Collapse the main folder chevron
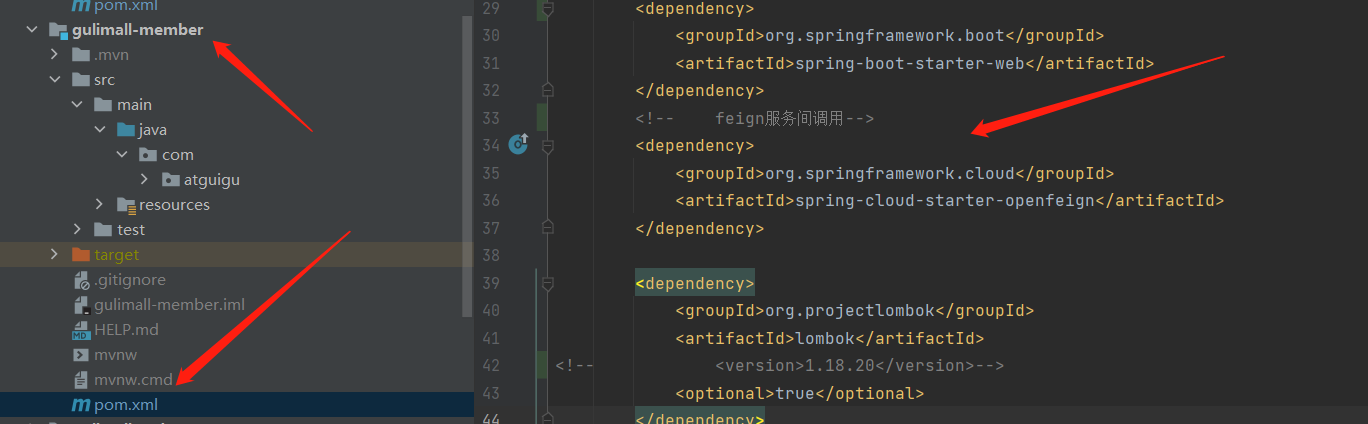The height and width of the screenshot is (424, 1368). point(77,105)
